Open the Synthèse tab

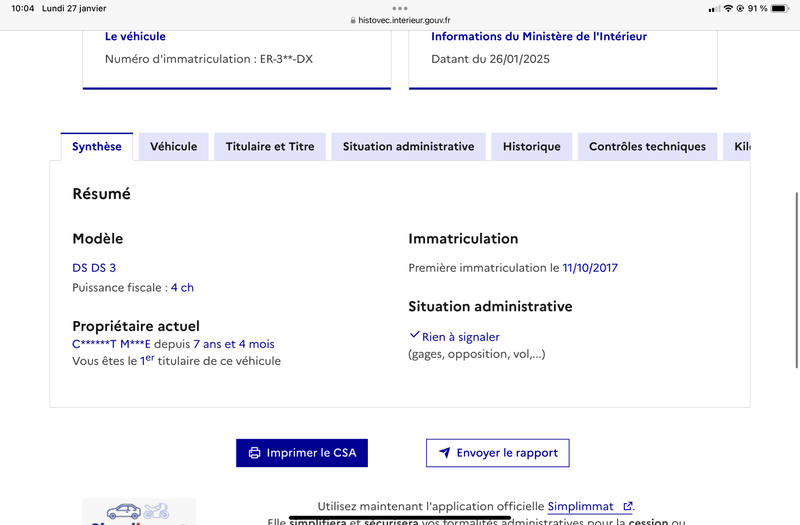click(97, 146)
